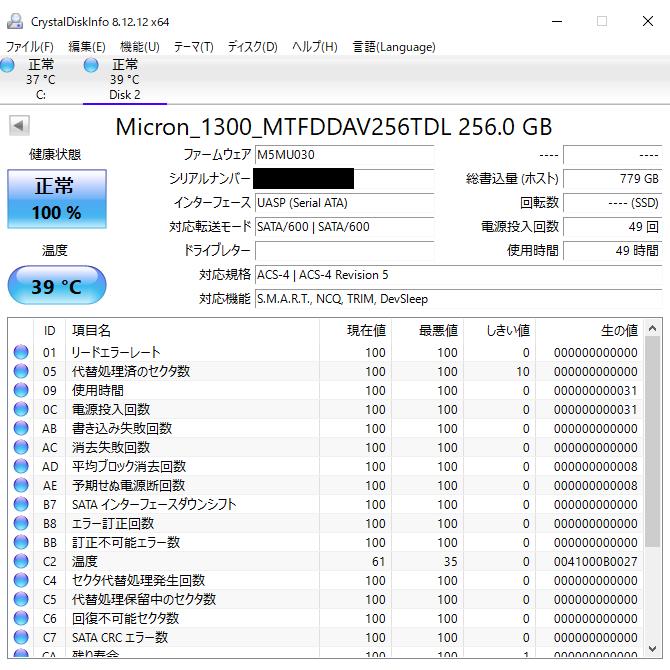This screenshot has width=670, height=670.
Task: Click the previous disk arrow button
Action: tap(19, 125)
